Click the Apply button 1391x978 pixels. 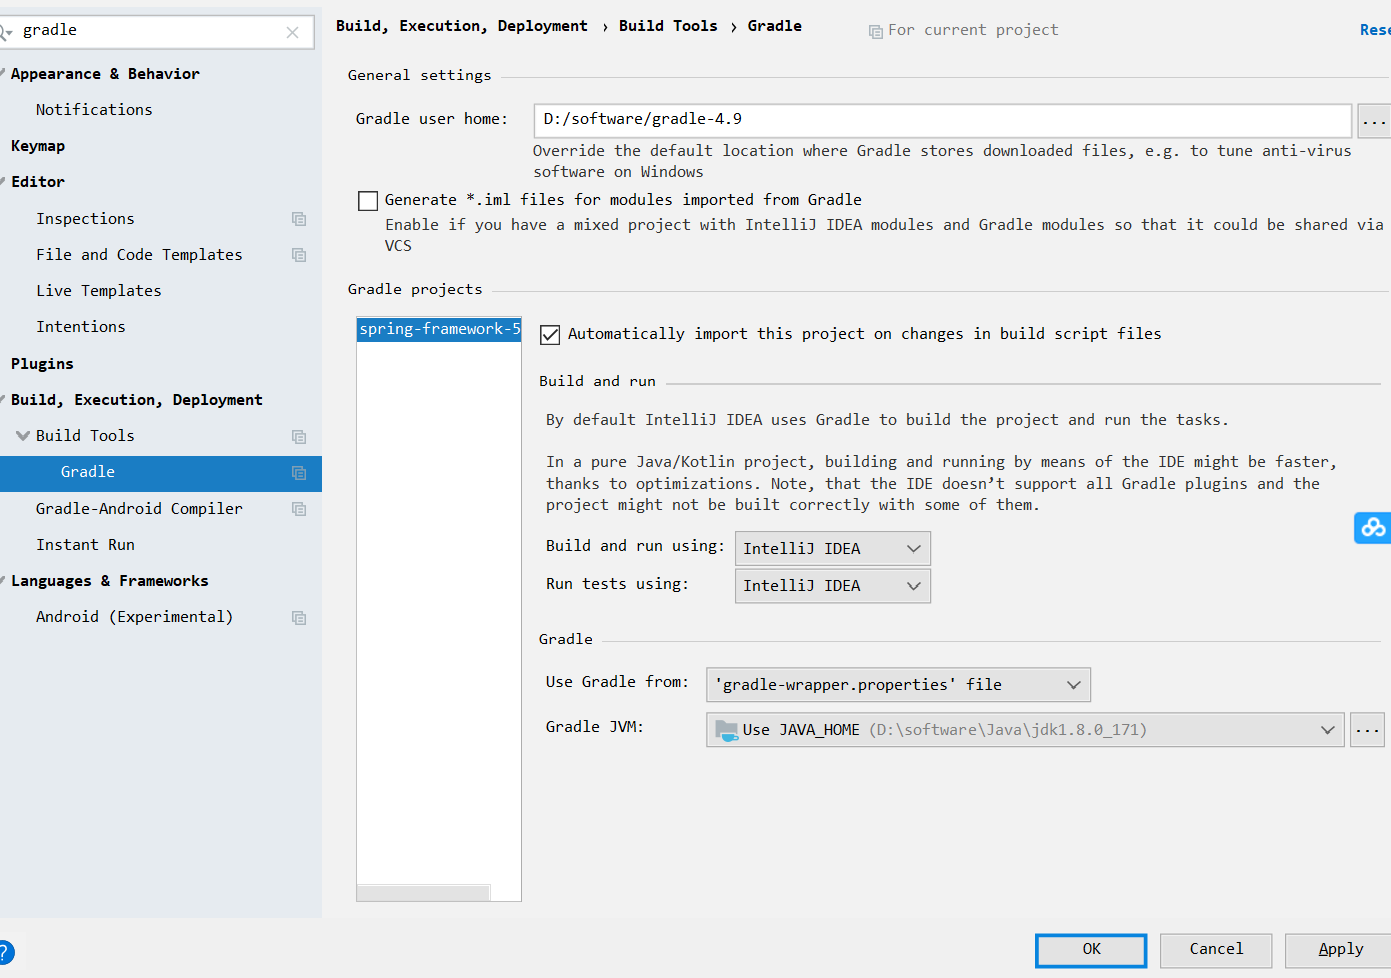tap(1339, 950)
